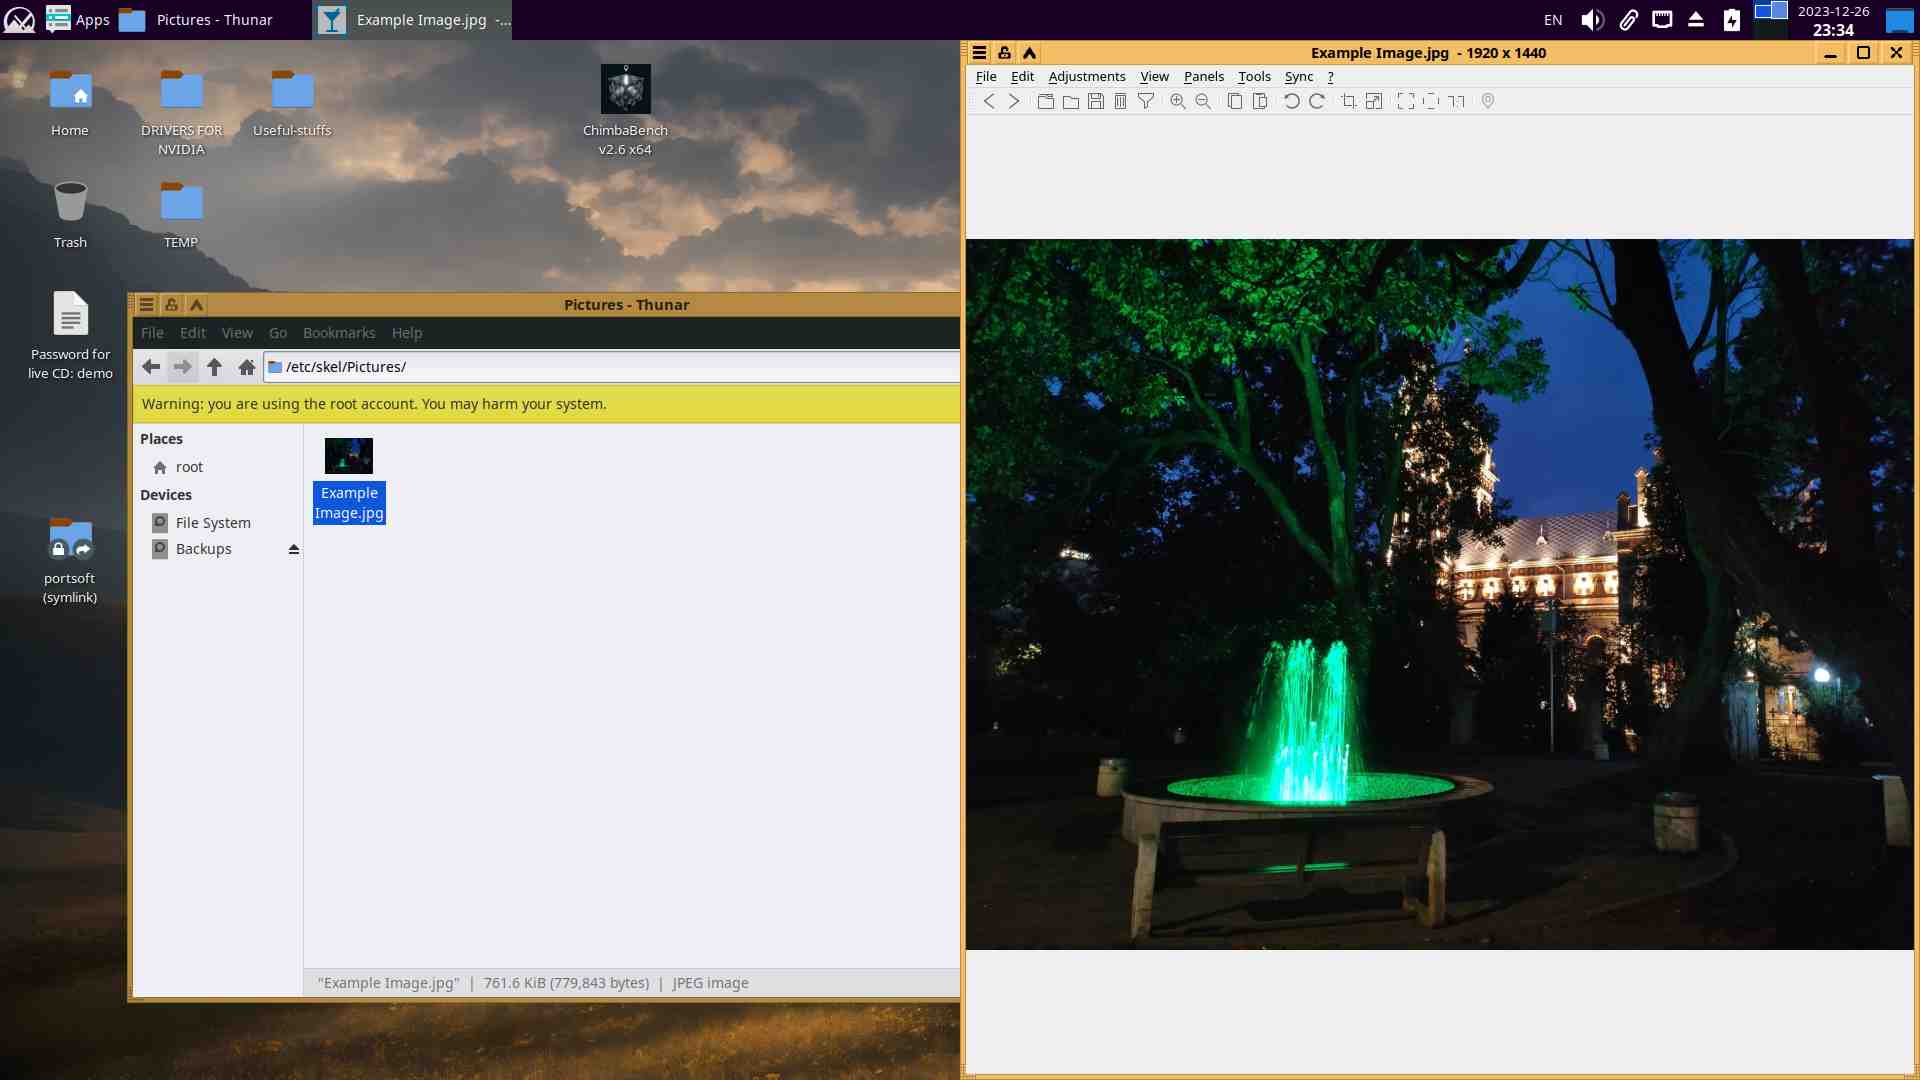This screenshot has width=1920, height=1080.
Task: Click the resize image toolbar icon
Action: pyautogui.click(x=1374, y=101)
